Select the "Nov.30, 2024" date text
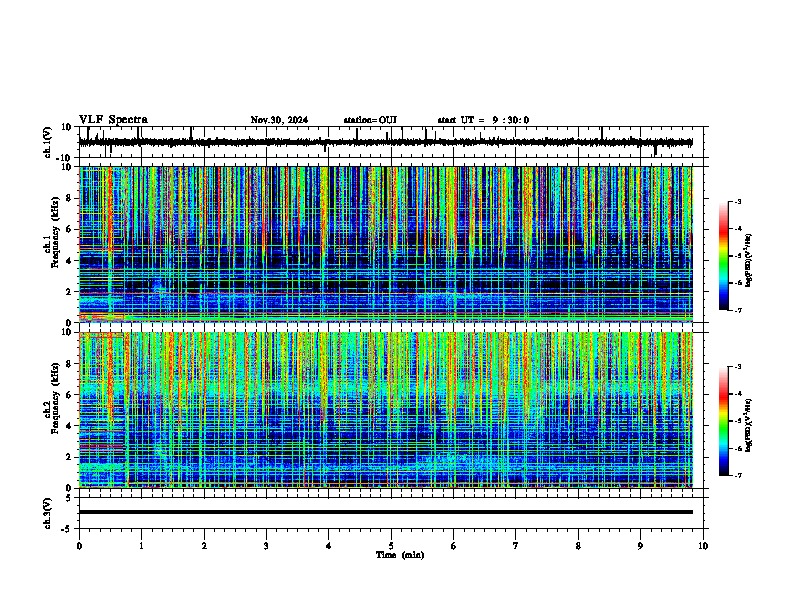This screenshot has width=792, height=612. 279,120
